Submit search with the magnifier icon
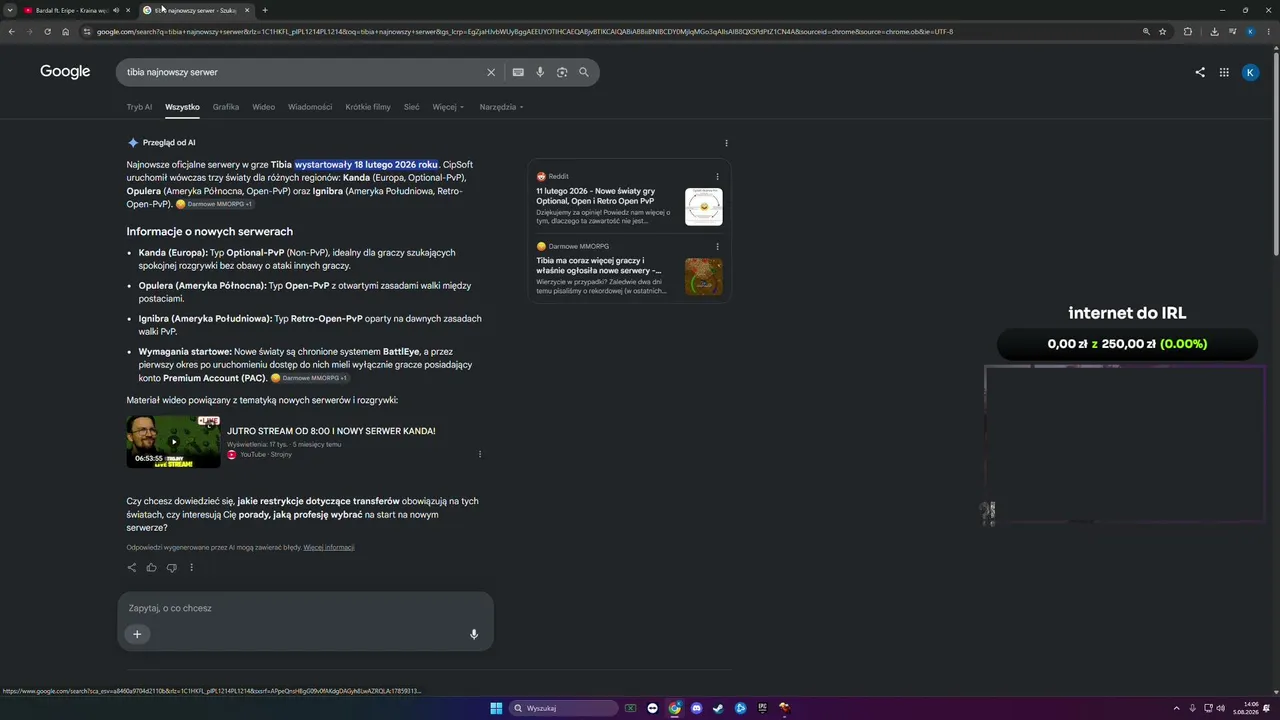Viewport: 1280px width, 720px height. pyautogui.click(x=584, y=72)
